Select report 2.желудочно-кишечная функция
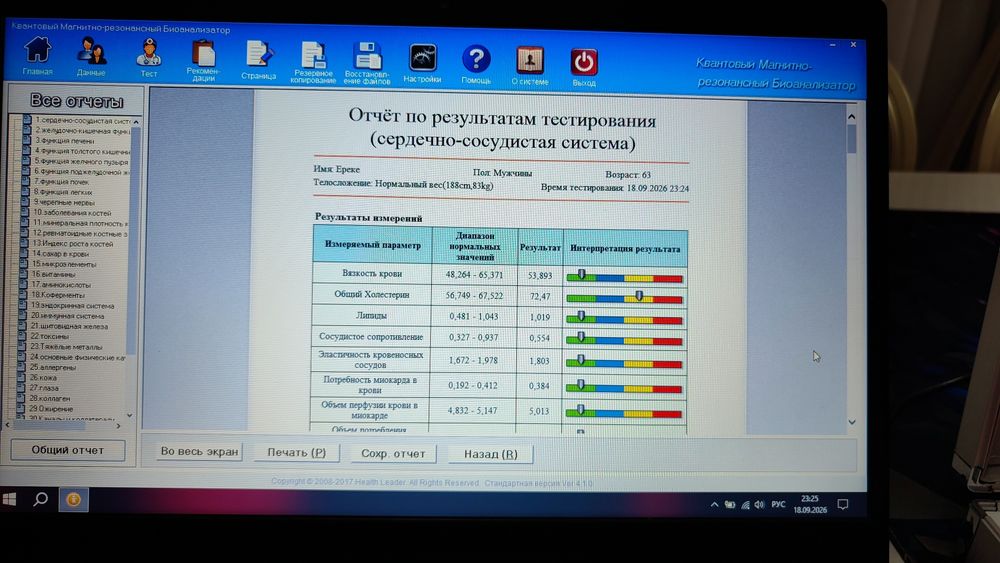This screenshot has height=563, width=1000. pos(82,130)
